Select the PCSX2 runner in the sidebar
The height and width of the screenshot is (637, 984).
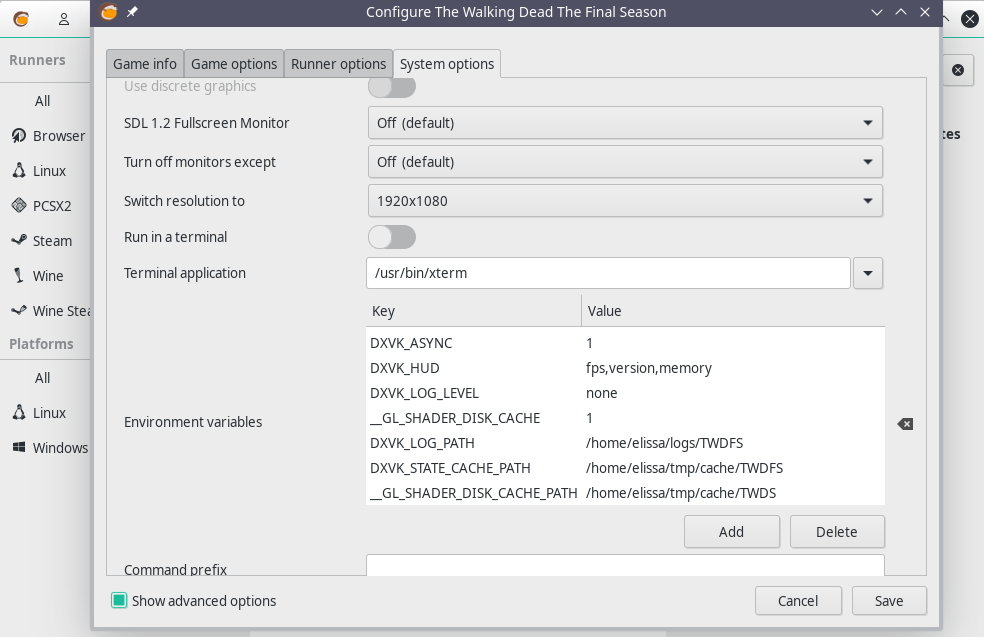point(41,206)
